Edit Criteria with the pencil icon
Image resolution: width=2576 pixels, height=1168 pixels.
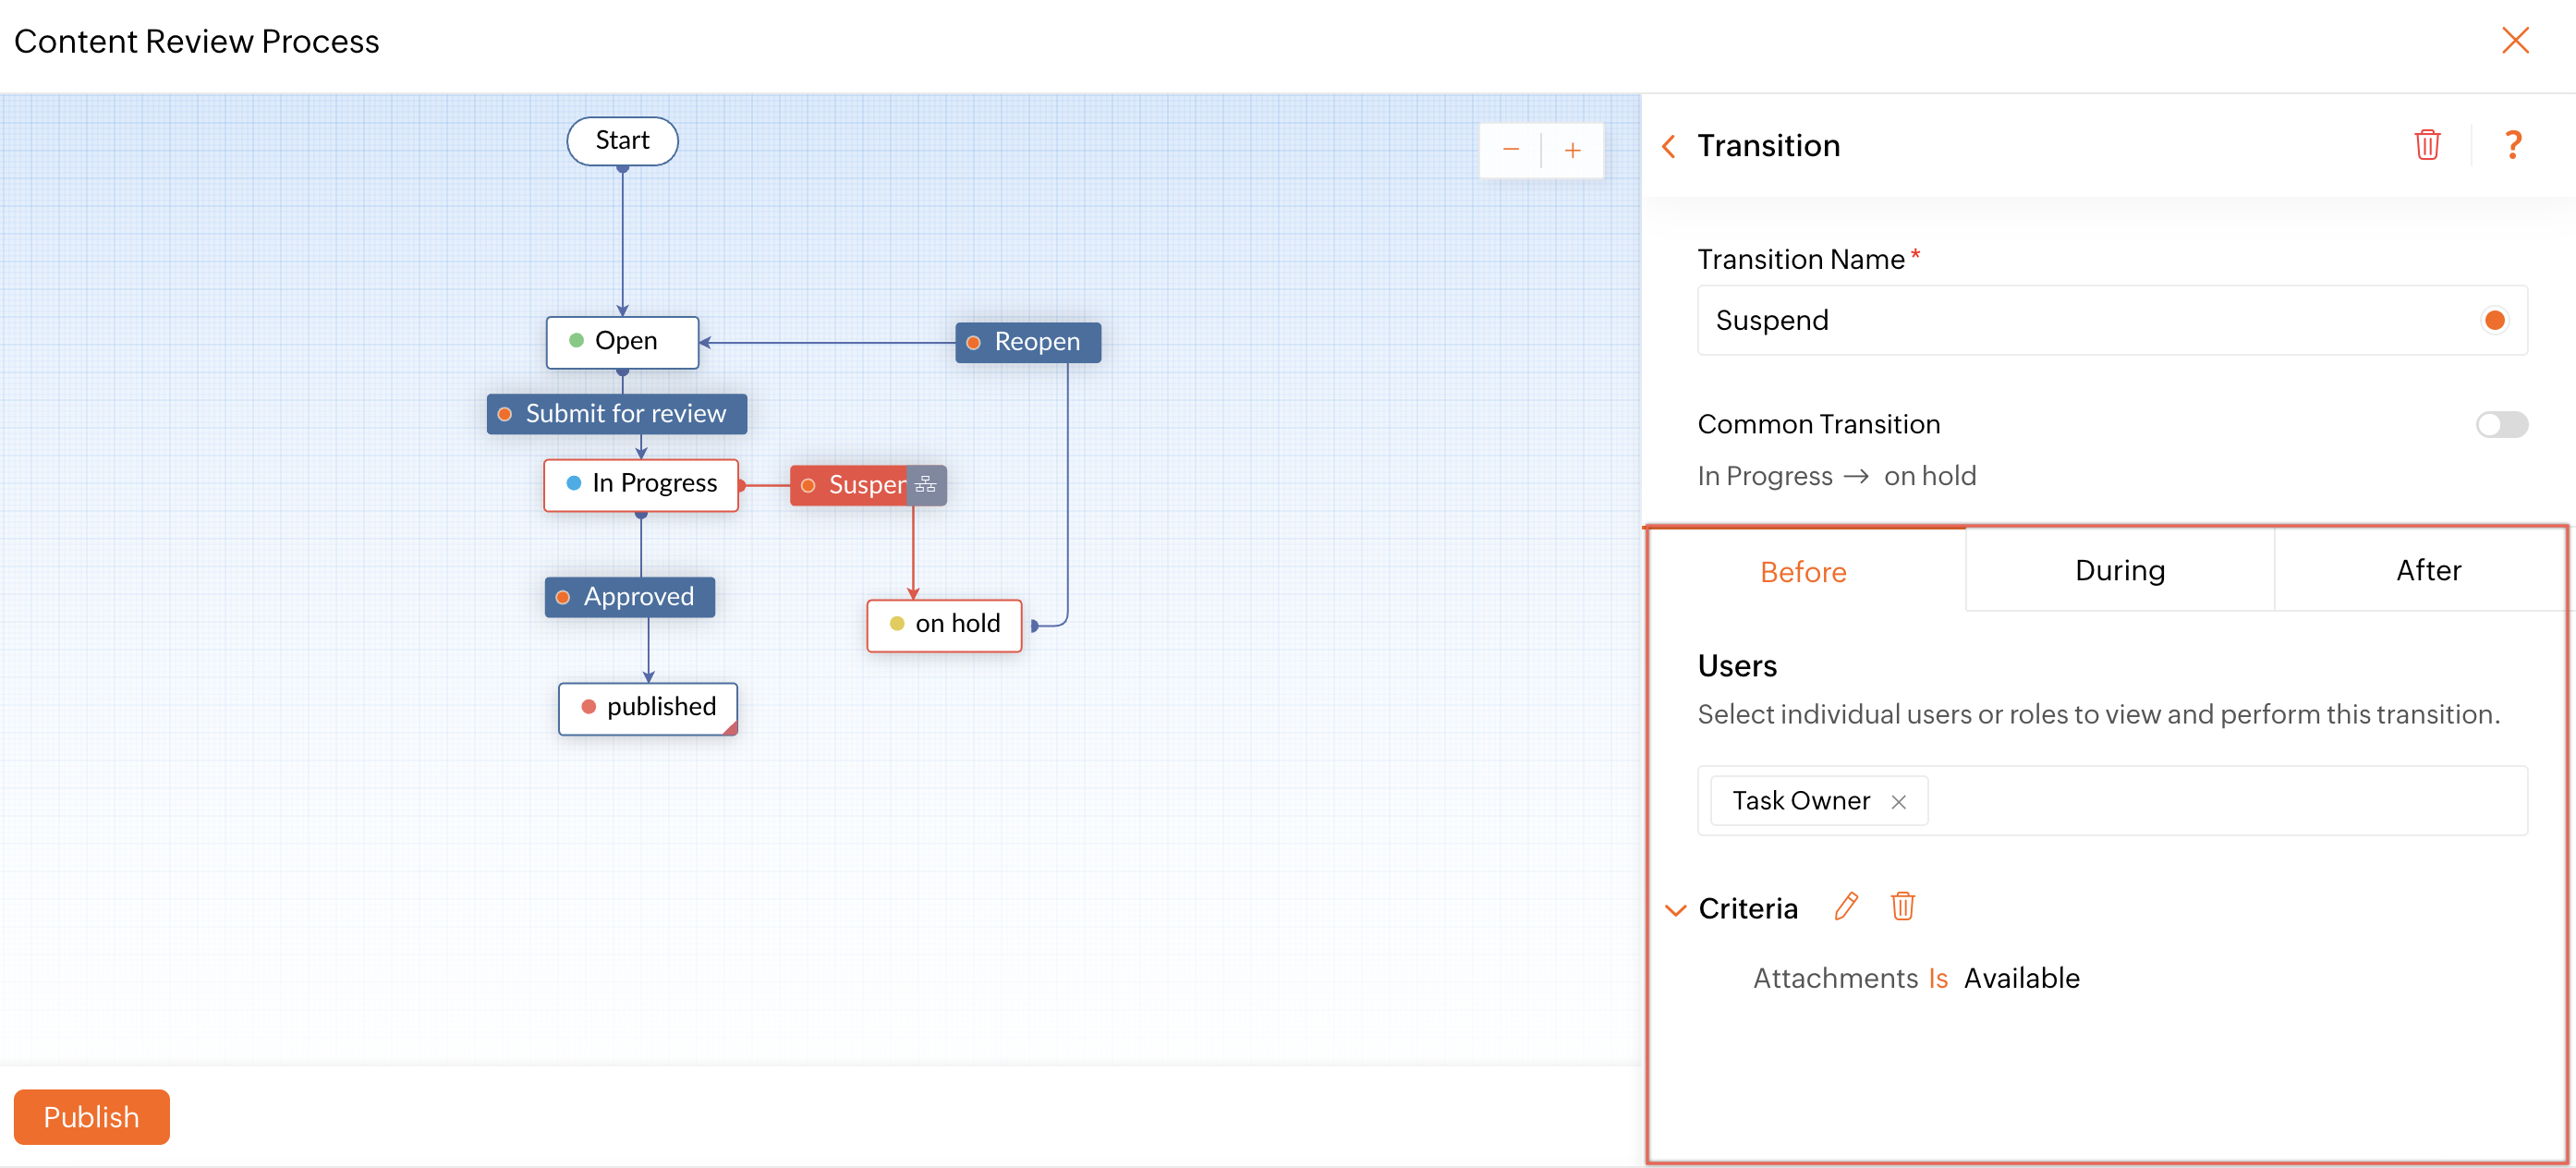click(1846, 906)
